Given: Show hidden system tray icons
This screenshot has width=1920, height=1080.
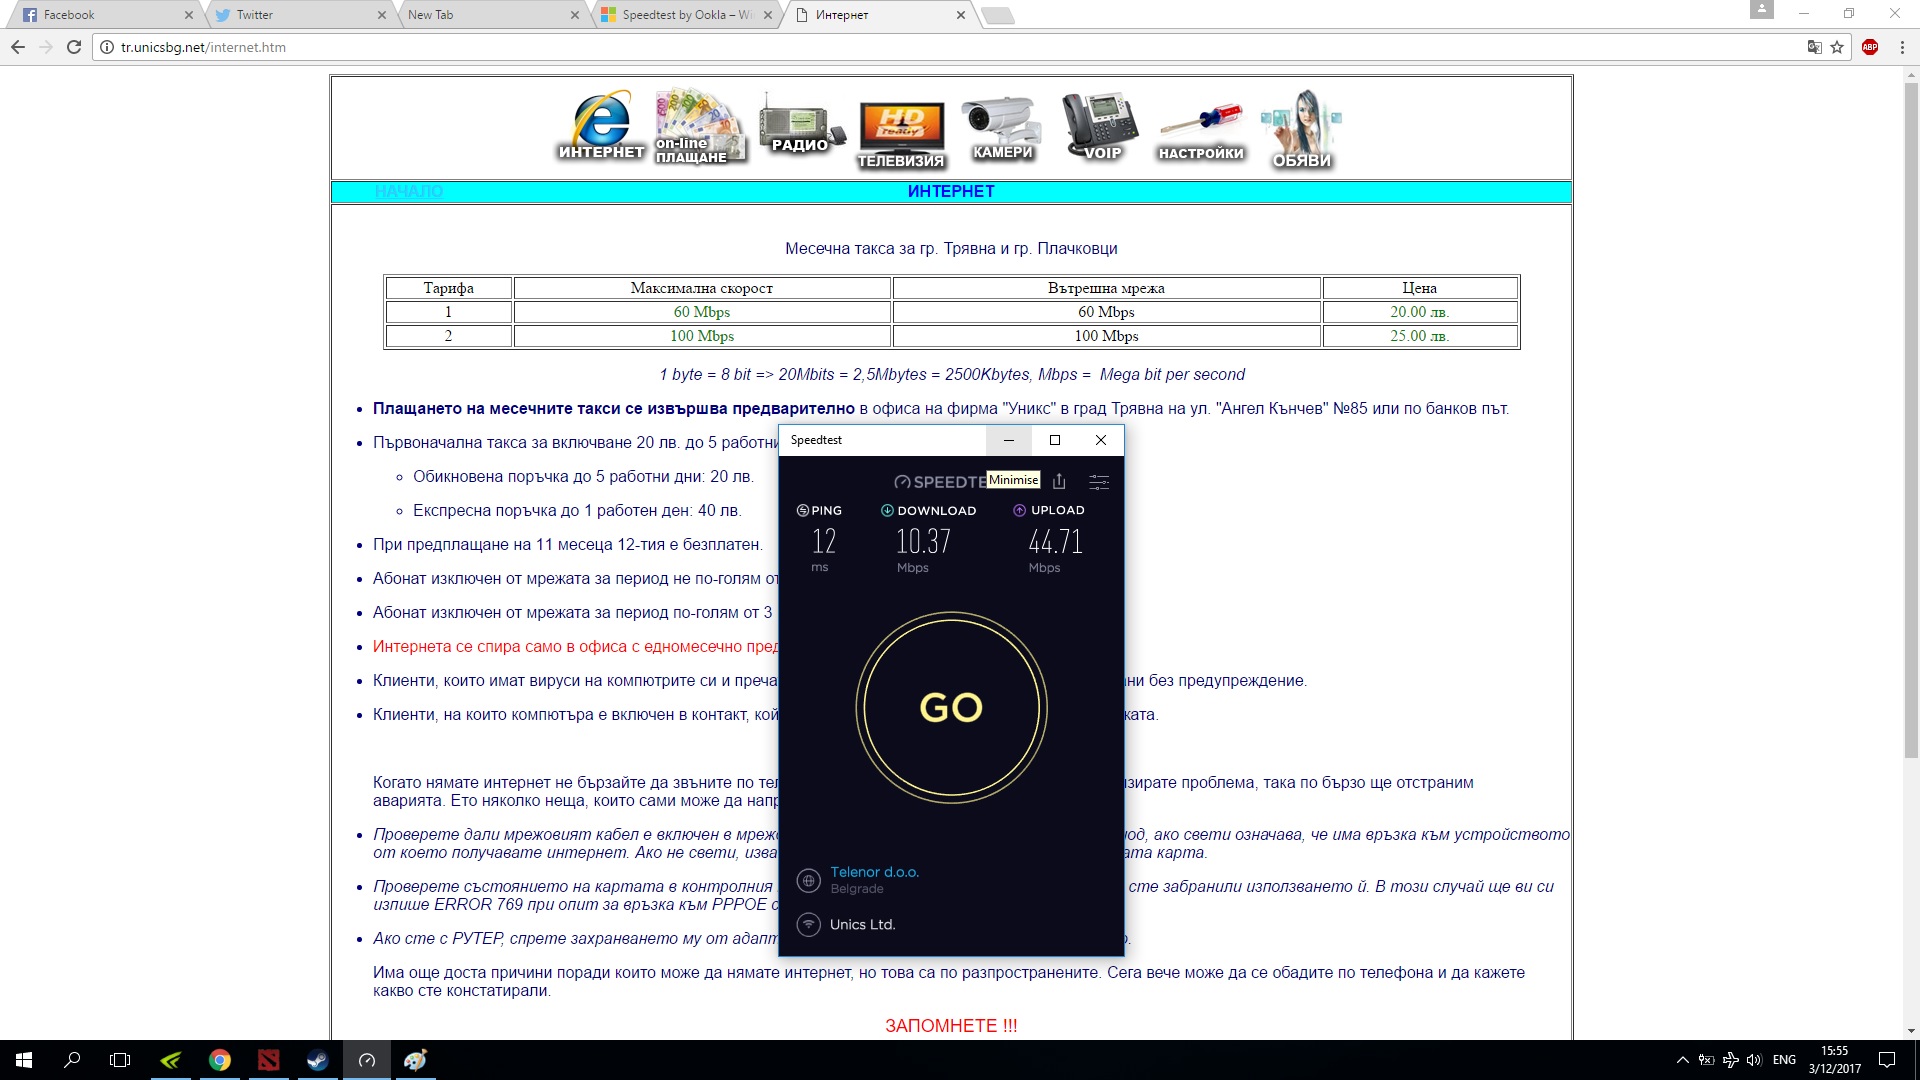Looking at the screenshot, I should [1682, 1060].
